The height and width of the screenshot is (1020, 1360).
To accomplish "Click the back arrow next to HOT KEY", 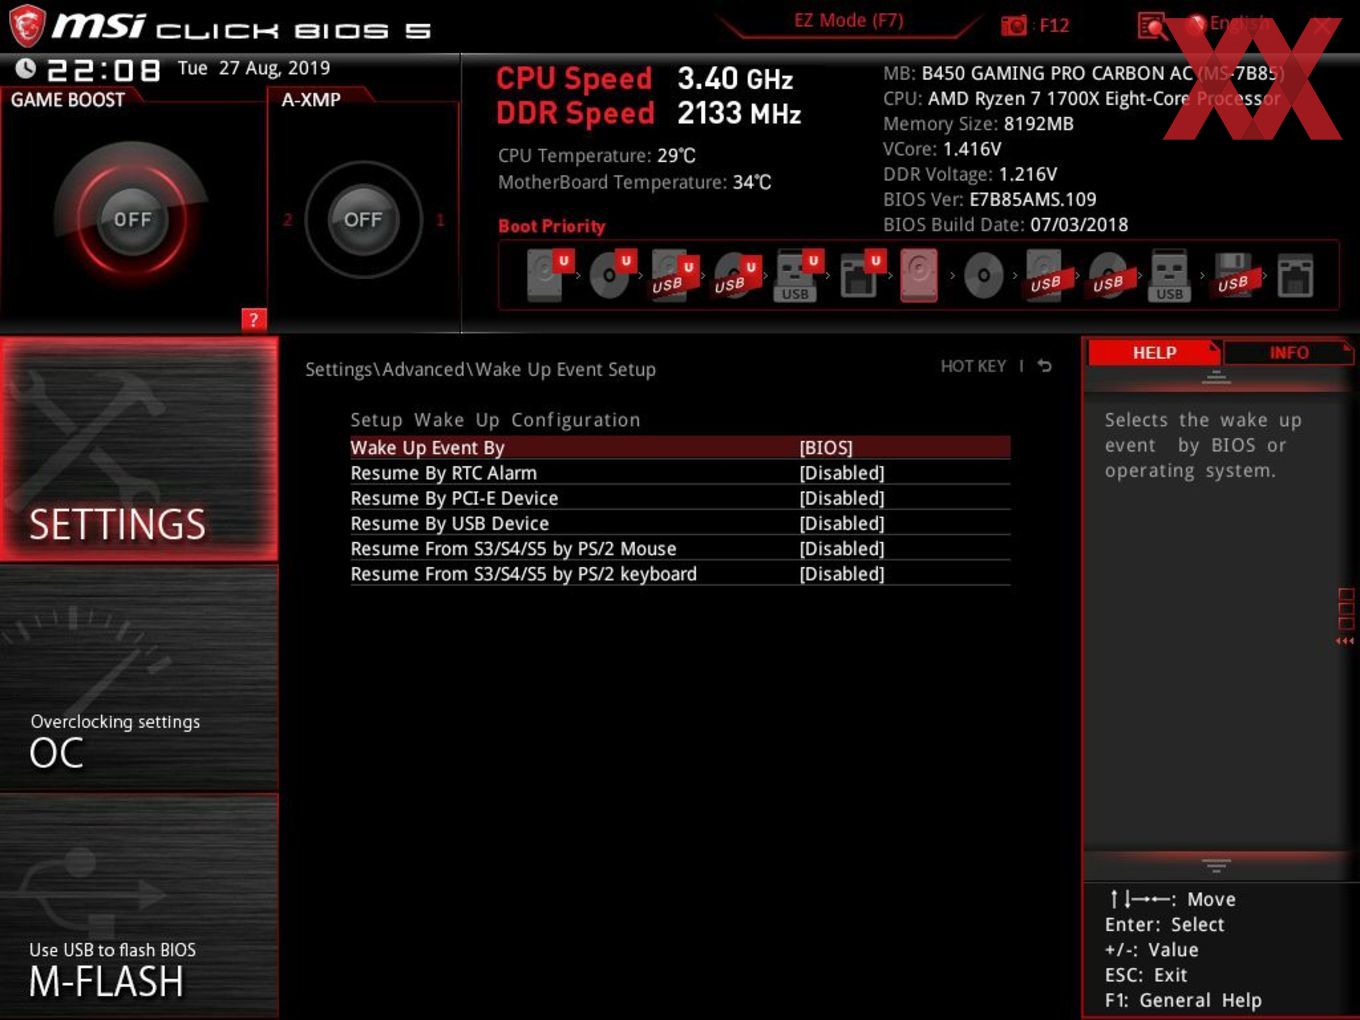I will tap(1044, 366).
